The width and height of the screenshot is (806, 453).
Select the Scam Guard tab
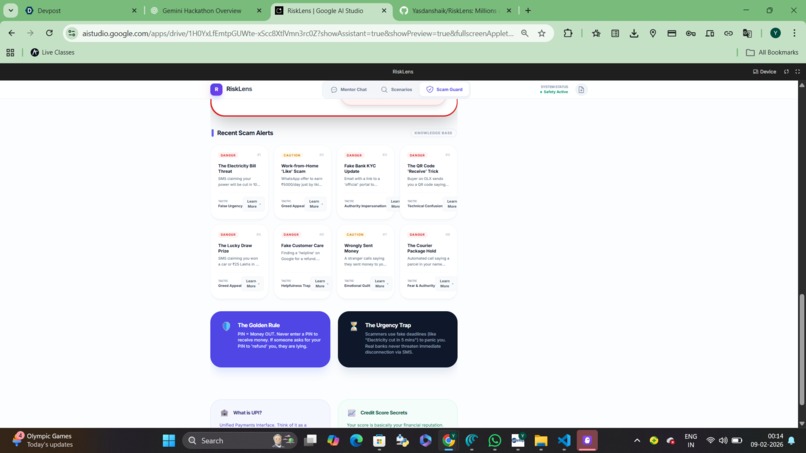coord(444,89)
